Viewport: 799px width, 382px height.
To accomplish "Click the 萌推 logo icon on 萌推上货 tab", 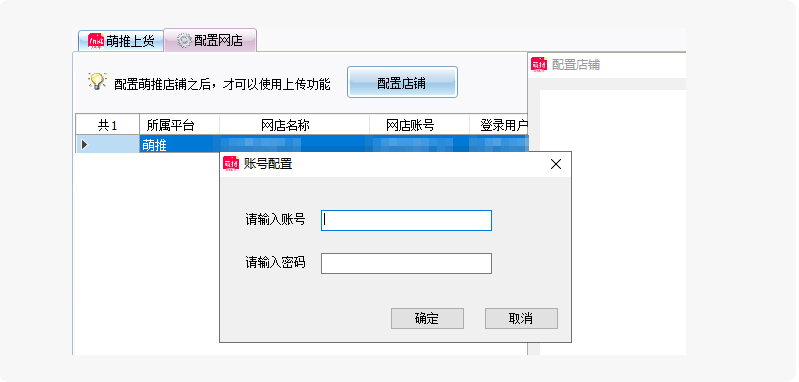I will pos(96,41).
